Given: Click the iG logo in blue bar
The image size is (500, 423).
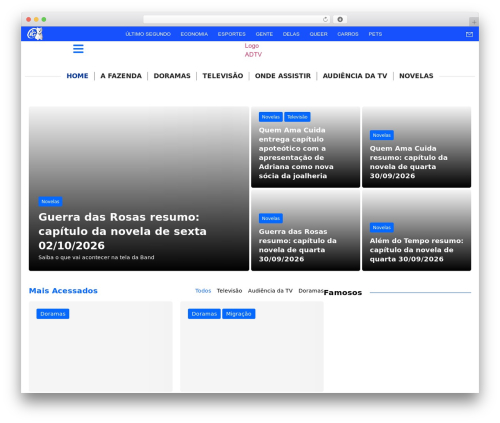Looking at the screenshot, I should 35,34.
